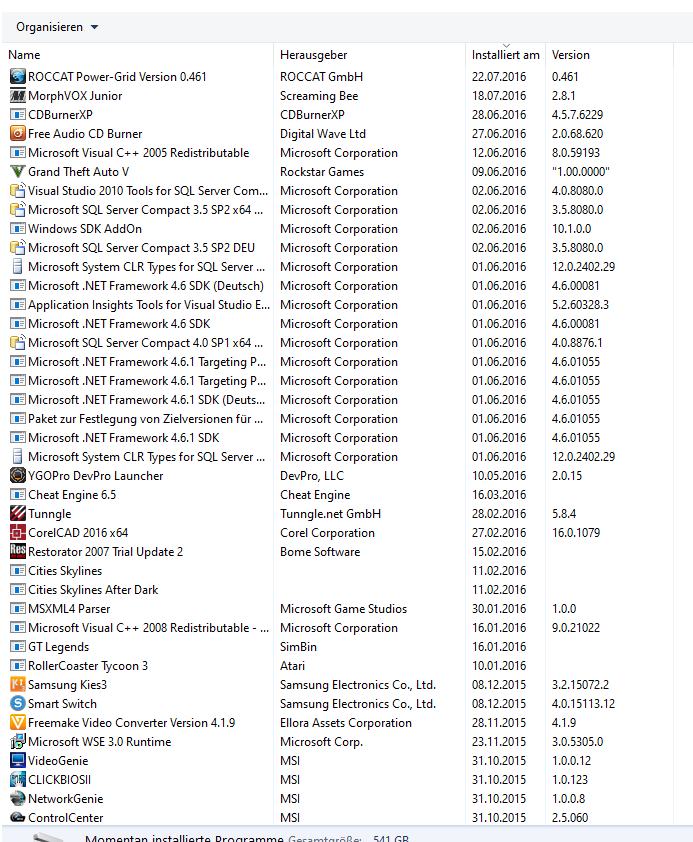Click publisher Microsoft Game Studios
693x842 pixels.
[x=344, y=608]
